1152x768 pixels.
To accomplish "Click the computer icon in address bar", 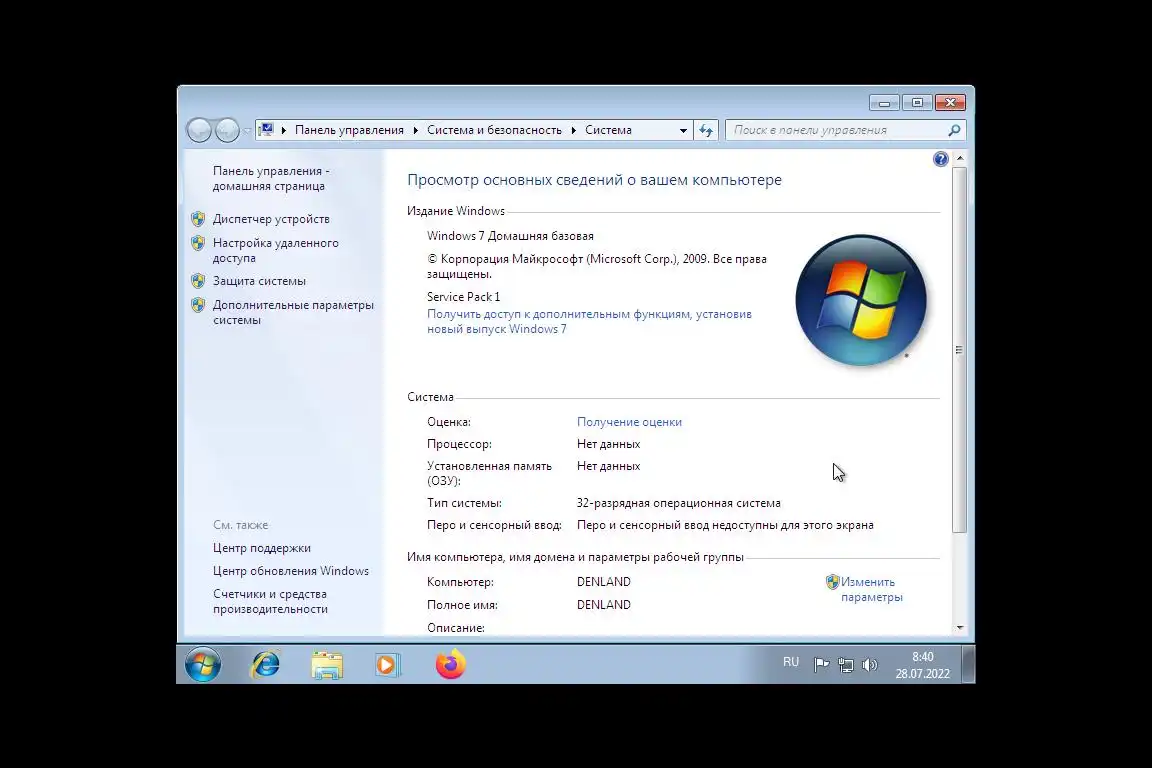I will 266,129.
